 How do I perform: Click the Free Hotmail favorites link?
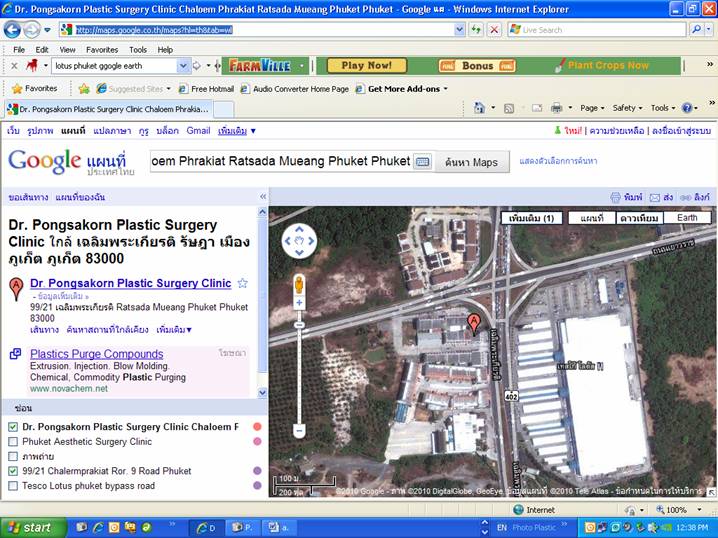[207, 89]
